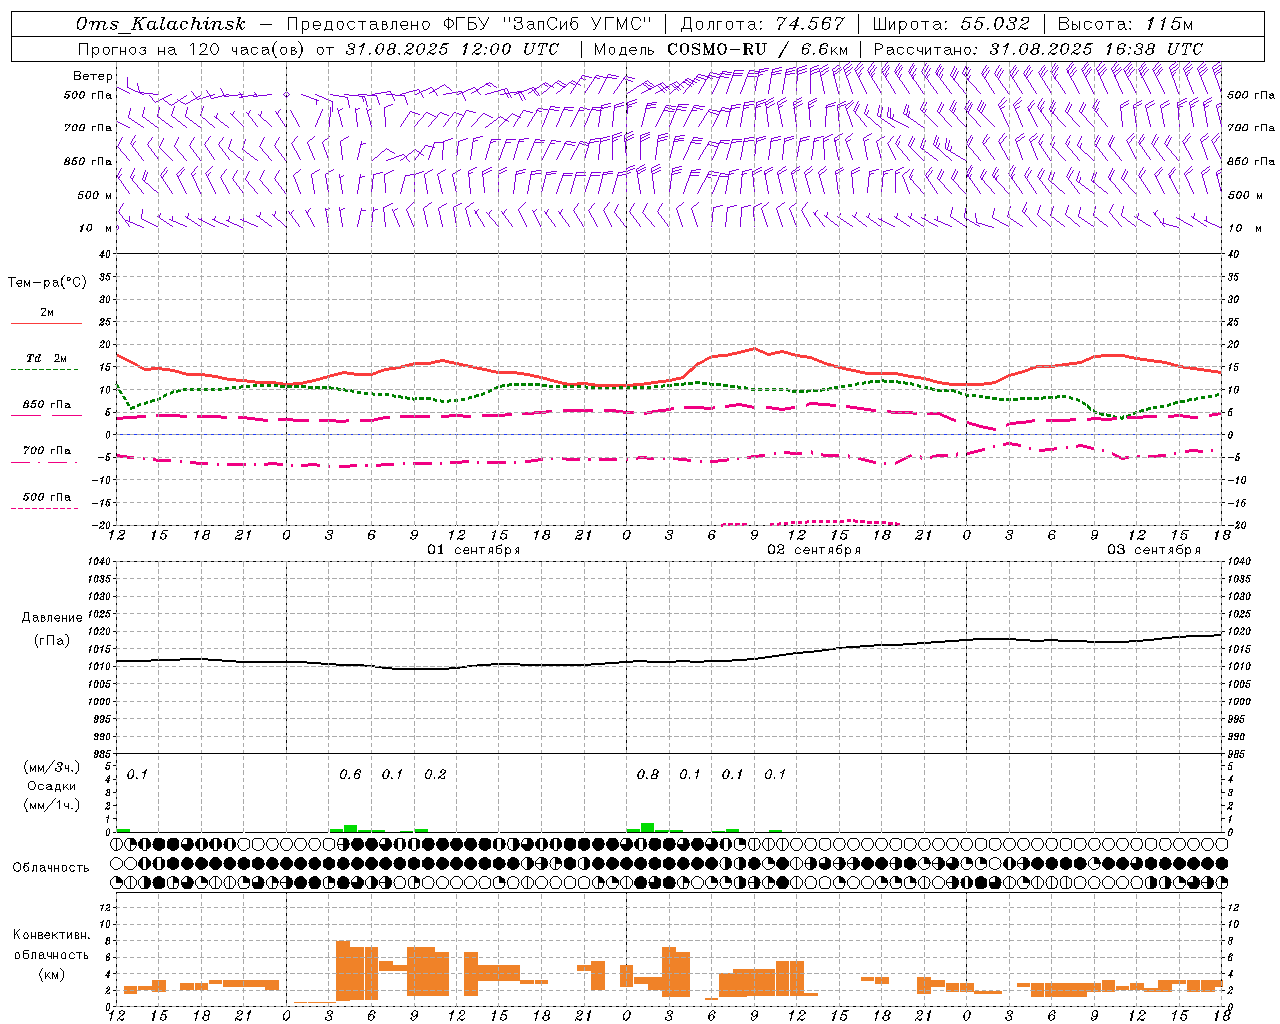Click the pink dotted 500 гПа temperature segment
The height and width of the screenshot is (1024, 1280).
pos(812,522)
